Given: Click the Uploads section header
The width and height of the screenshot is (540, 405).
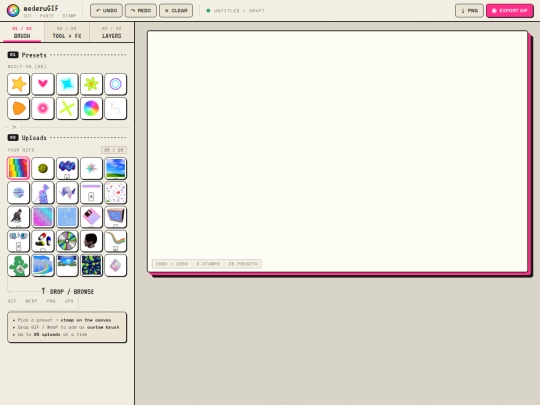Looking at the screenshot, I should [x=67, y=138].
